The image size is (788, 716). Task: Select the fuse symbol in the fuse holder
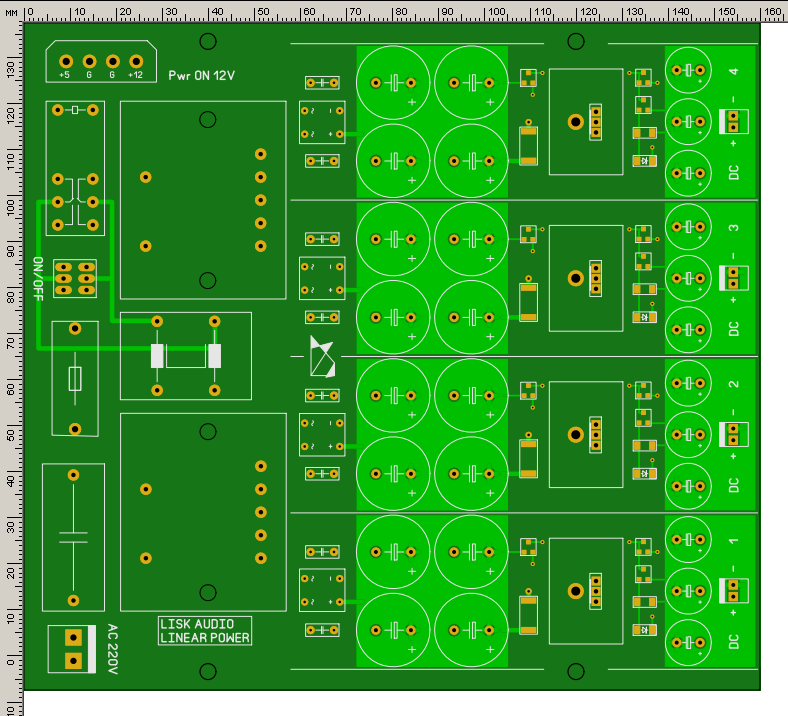[75, 378]
